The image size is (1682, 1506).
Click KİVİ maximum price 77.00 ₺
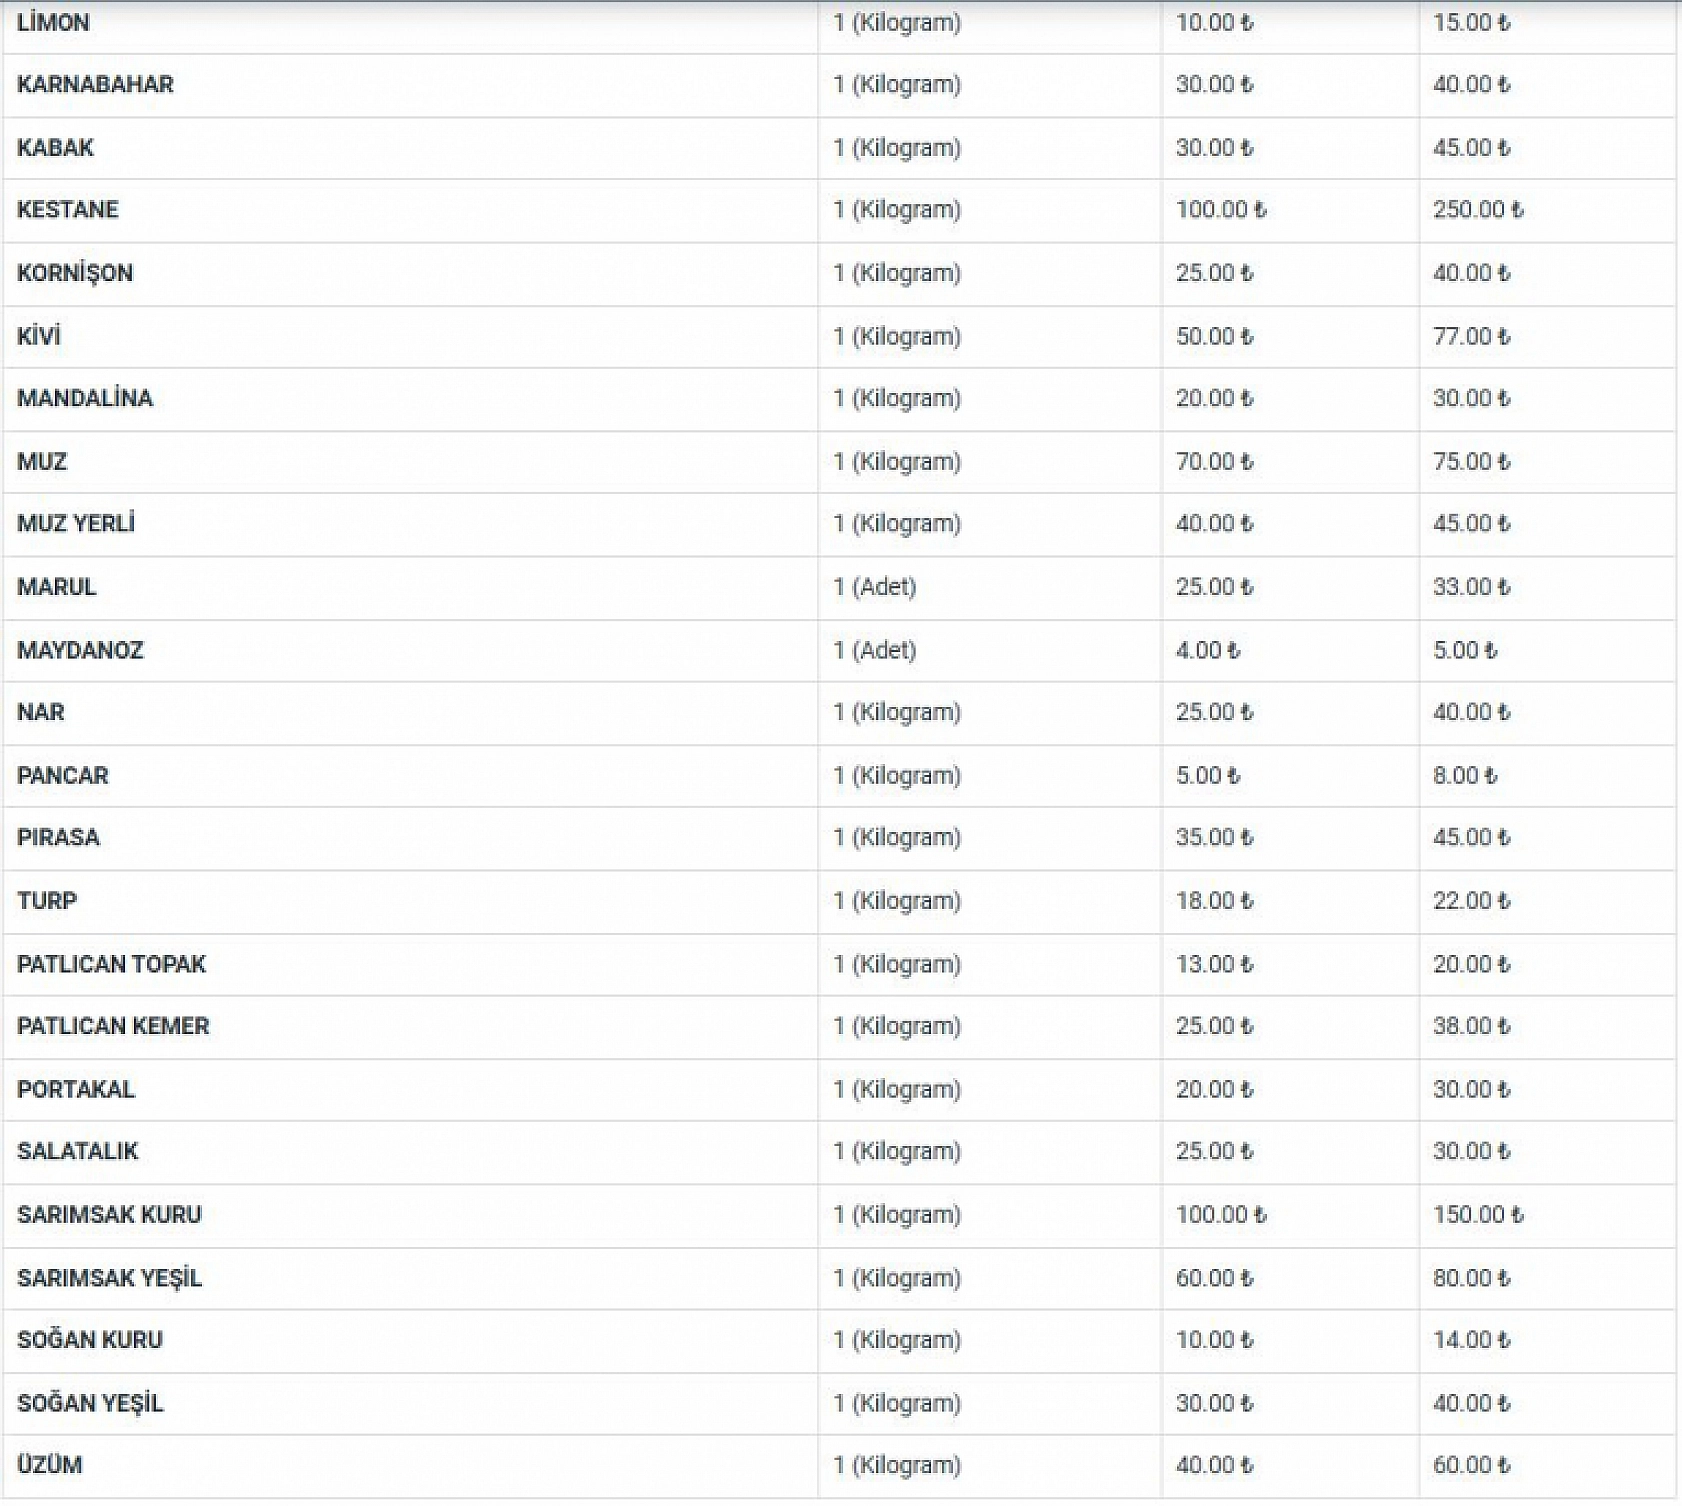point(1471,336)
